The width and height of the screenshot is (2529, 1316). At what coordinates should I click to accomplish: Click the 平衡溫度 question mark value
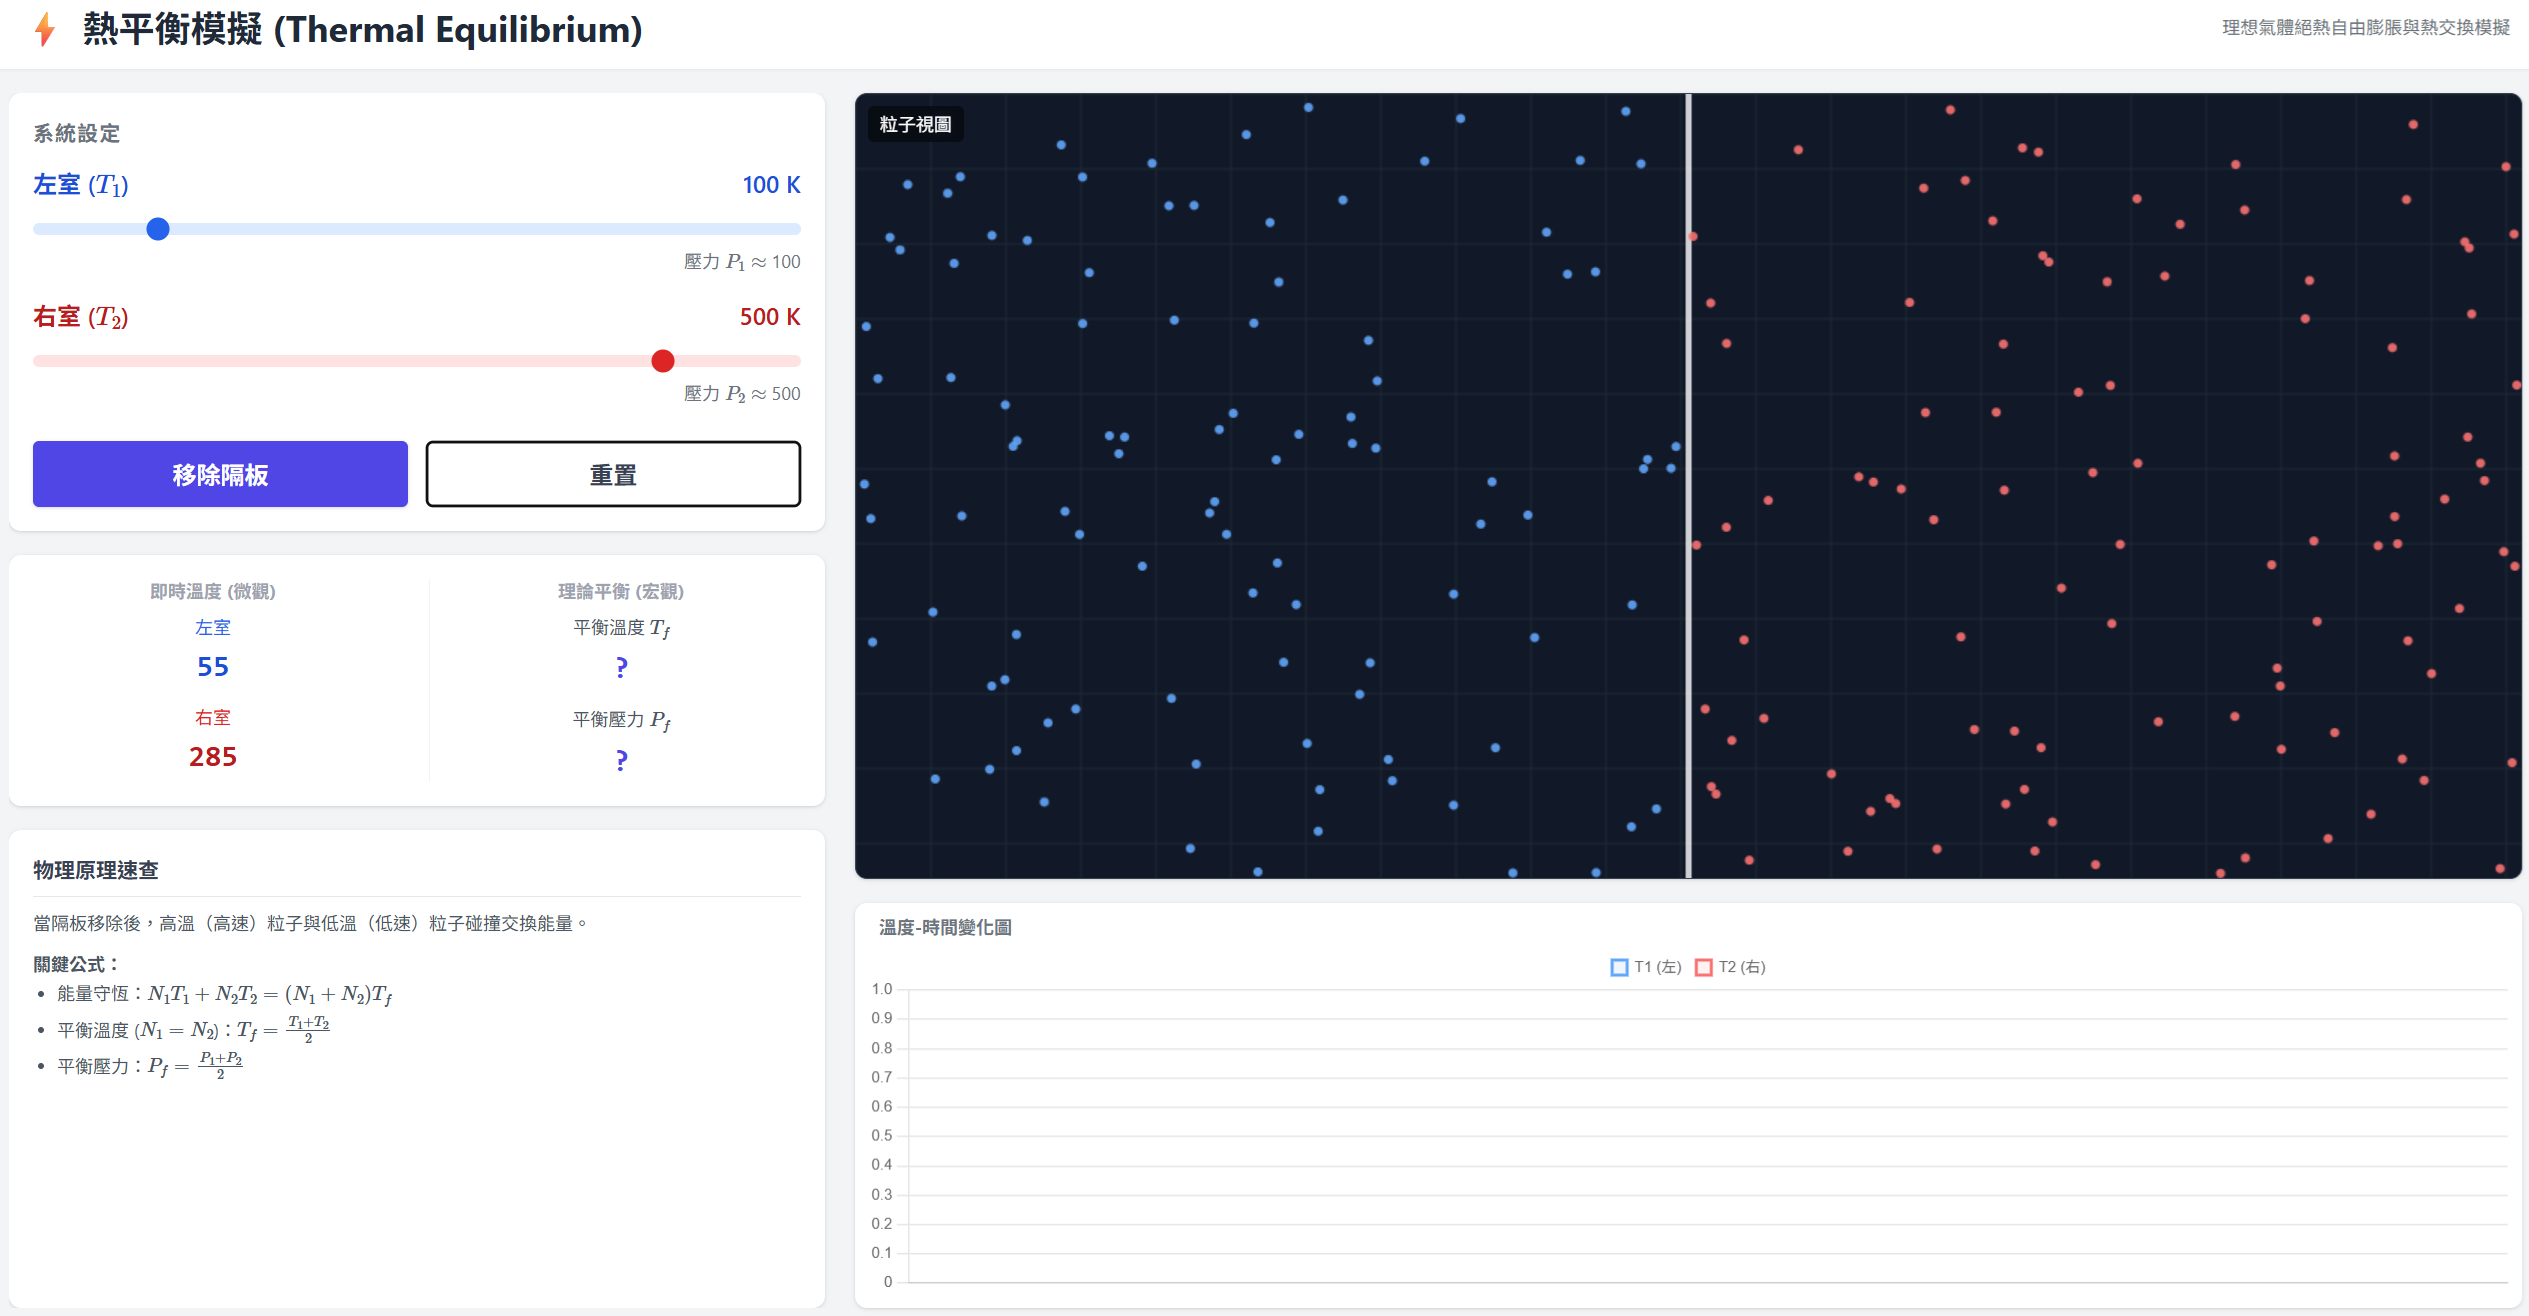tap(621, 667)
